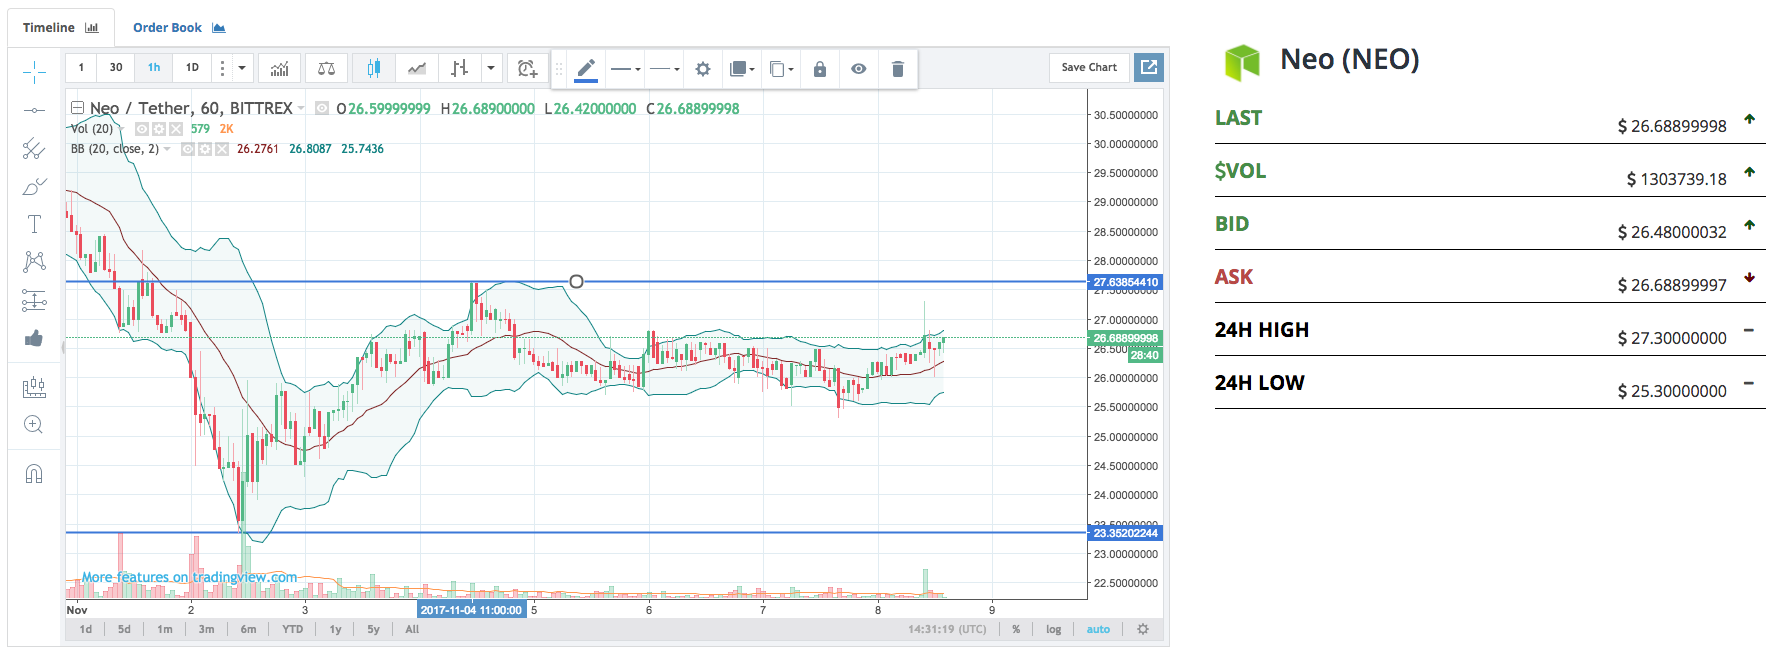Set interval to 1h
1790x660 pixels.
154,68
